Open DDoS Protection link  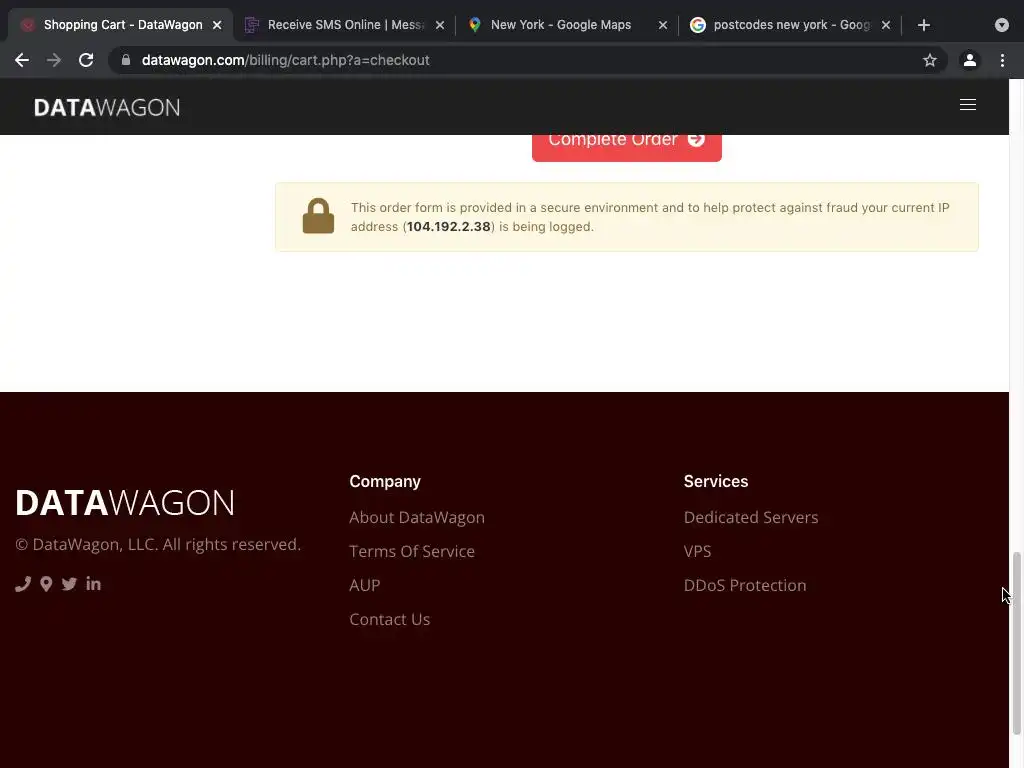point(744,585)
